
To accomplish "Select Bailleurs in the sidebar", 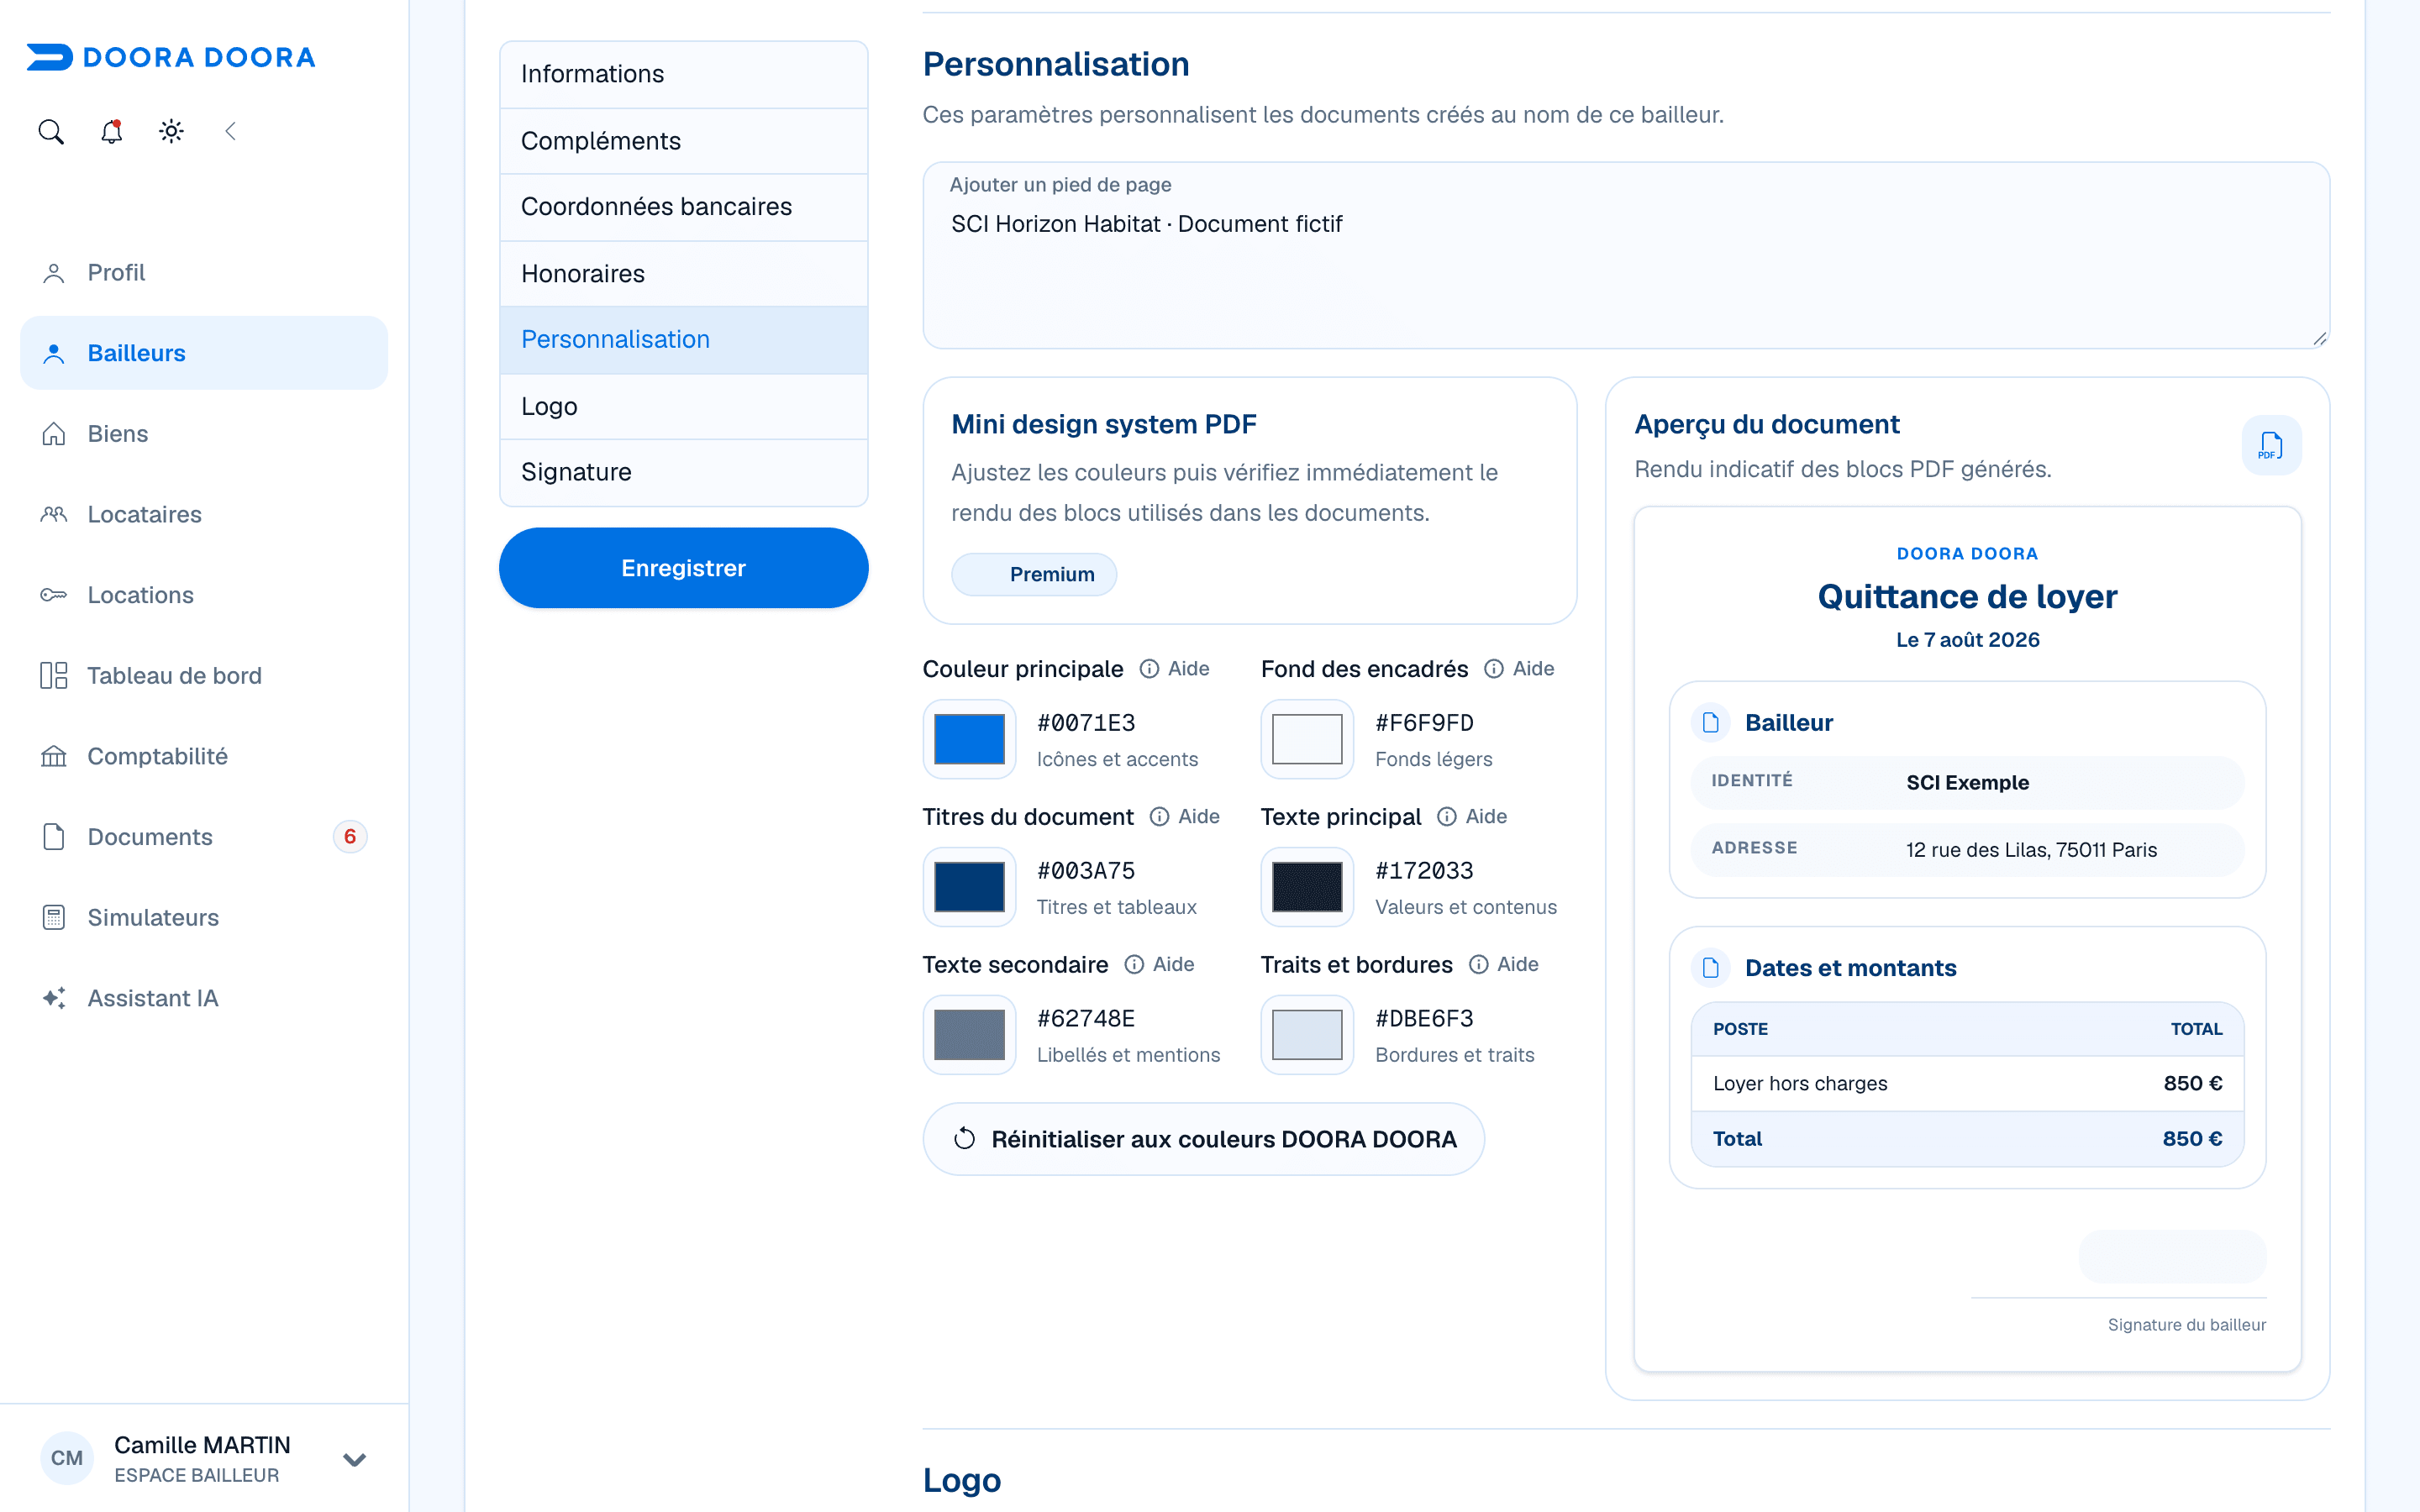I will pyautogui.click(x=204, y=353).
